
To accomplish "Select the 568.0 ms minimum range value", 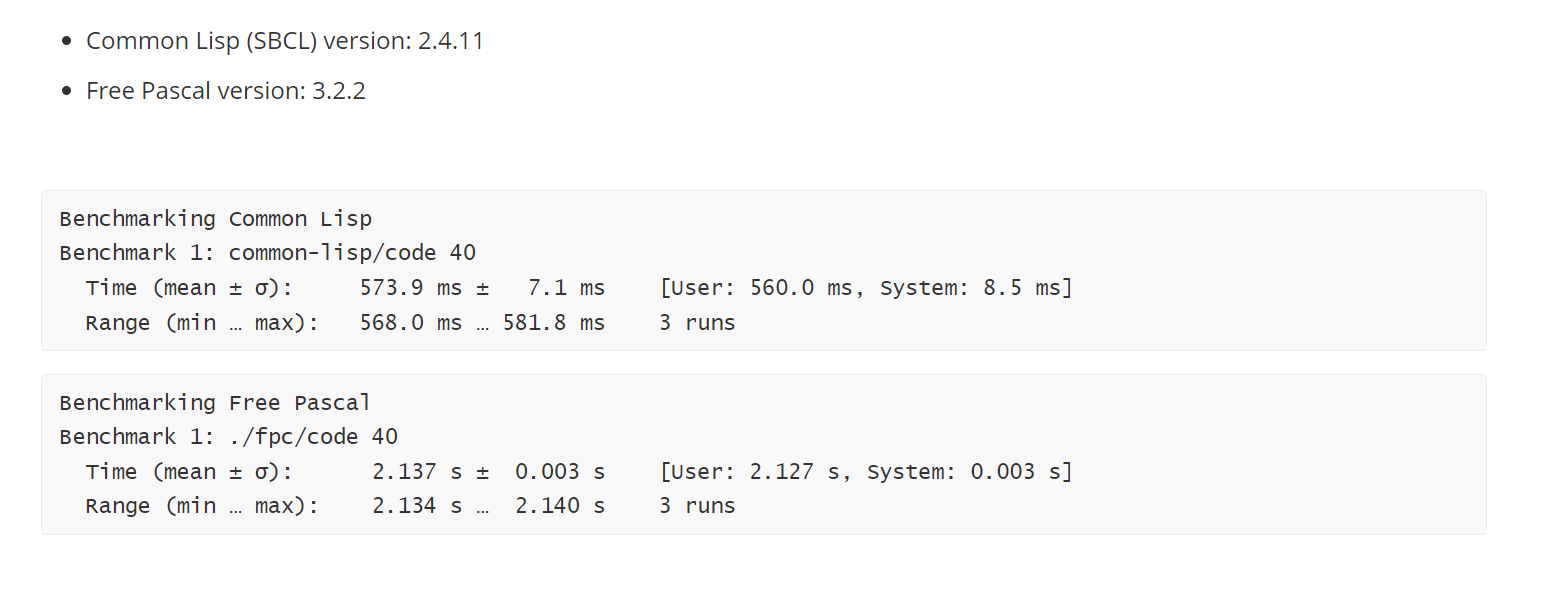I will pos(410,323).
